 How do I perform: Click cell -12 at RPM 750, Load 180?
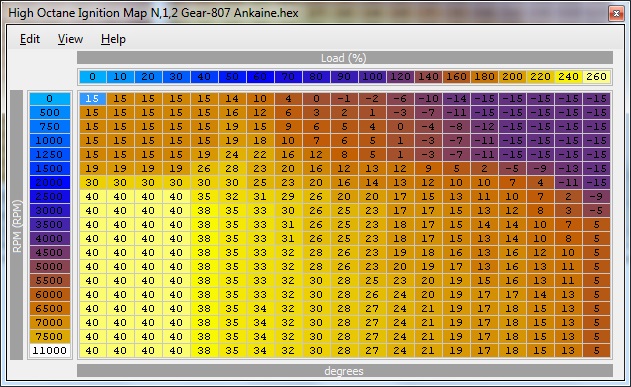485,127
